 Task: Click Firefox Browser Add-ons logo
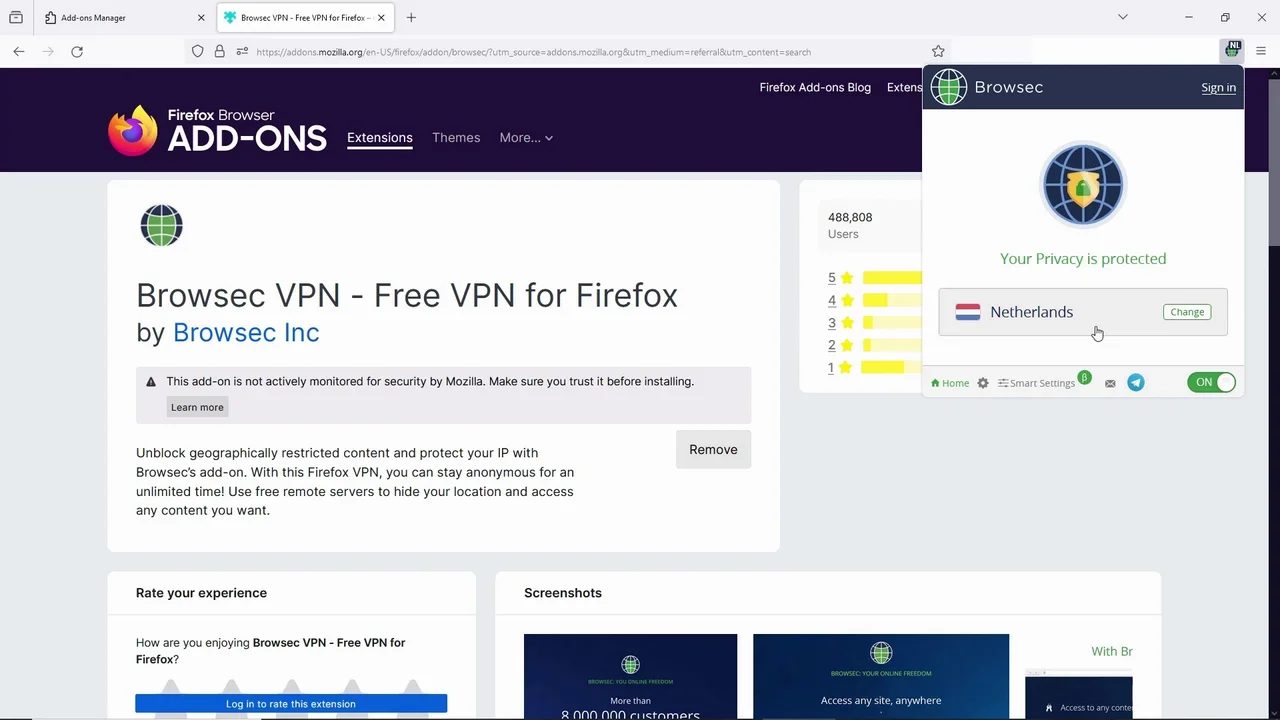point(217,131)
